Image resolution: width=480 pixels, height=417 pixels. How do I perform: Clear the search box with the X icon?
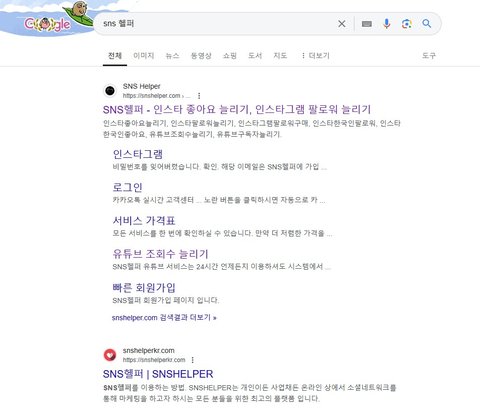point(342,24)
